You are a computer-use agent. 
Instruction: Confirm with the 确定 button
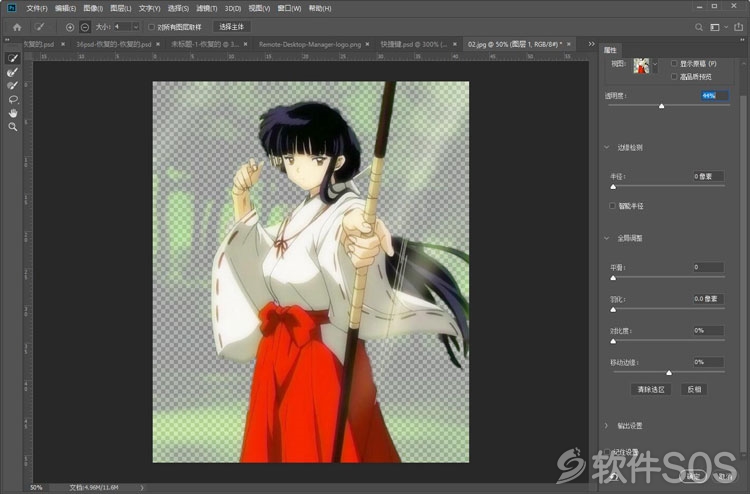click(x=694, y=475)
